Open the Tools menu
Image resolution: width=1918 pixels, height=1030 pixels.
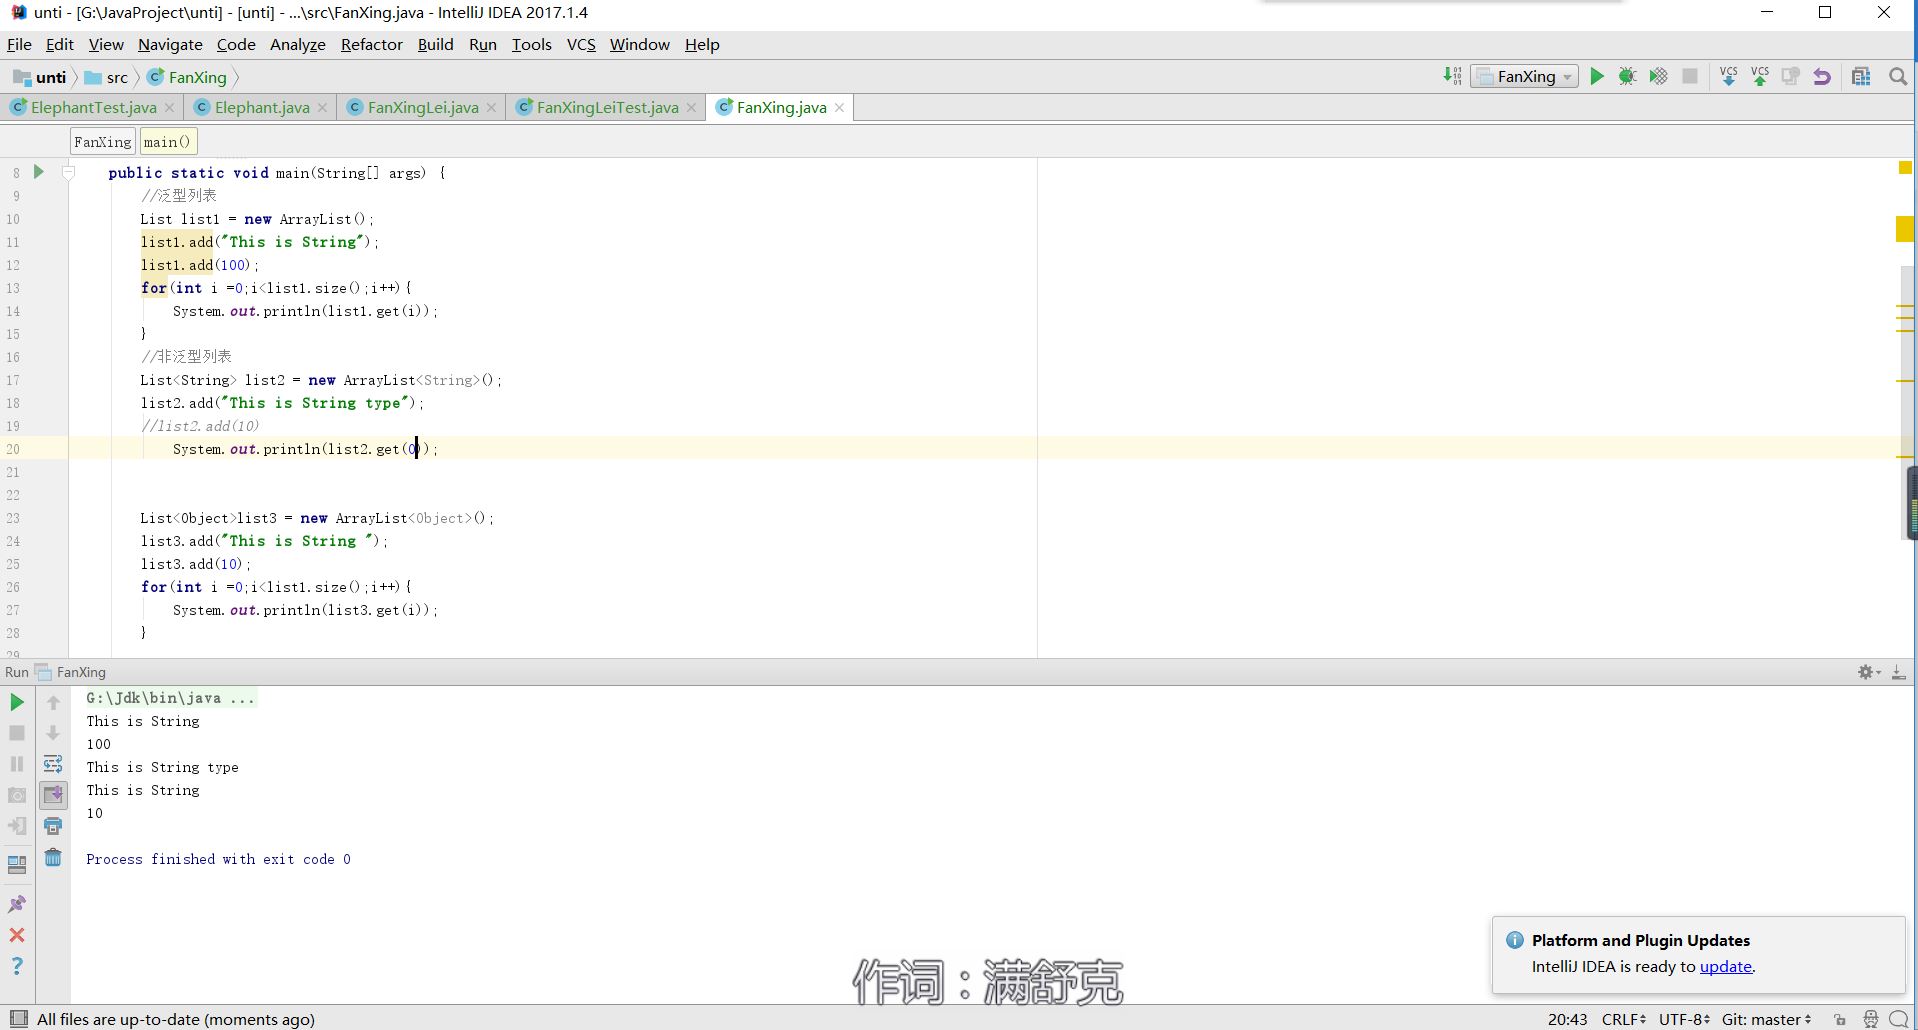coord(531,45)
